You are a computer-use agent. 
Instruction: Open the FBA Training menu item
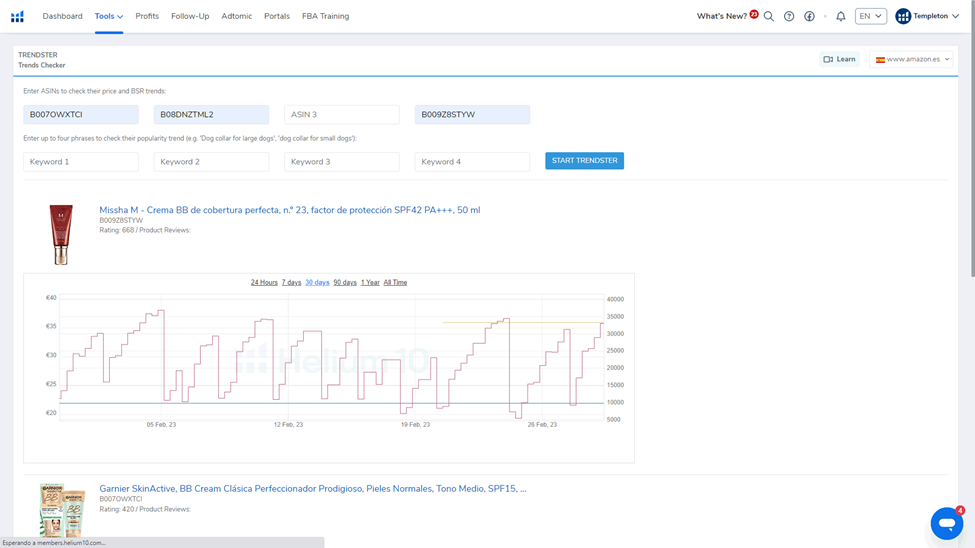[326, 16]
